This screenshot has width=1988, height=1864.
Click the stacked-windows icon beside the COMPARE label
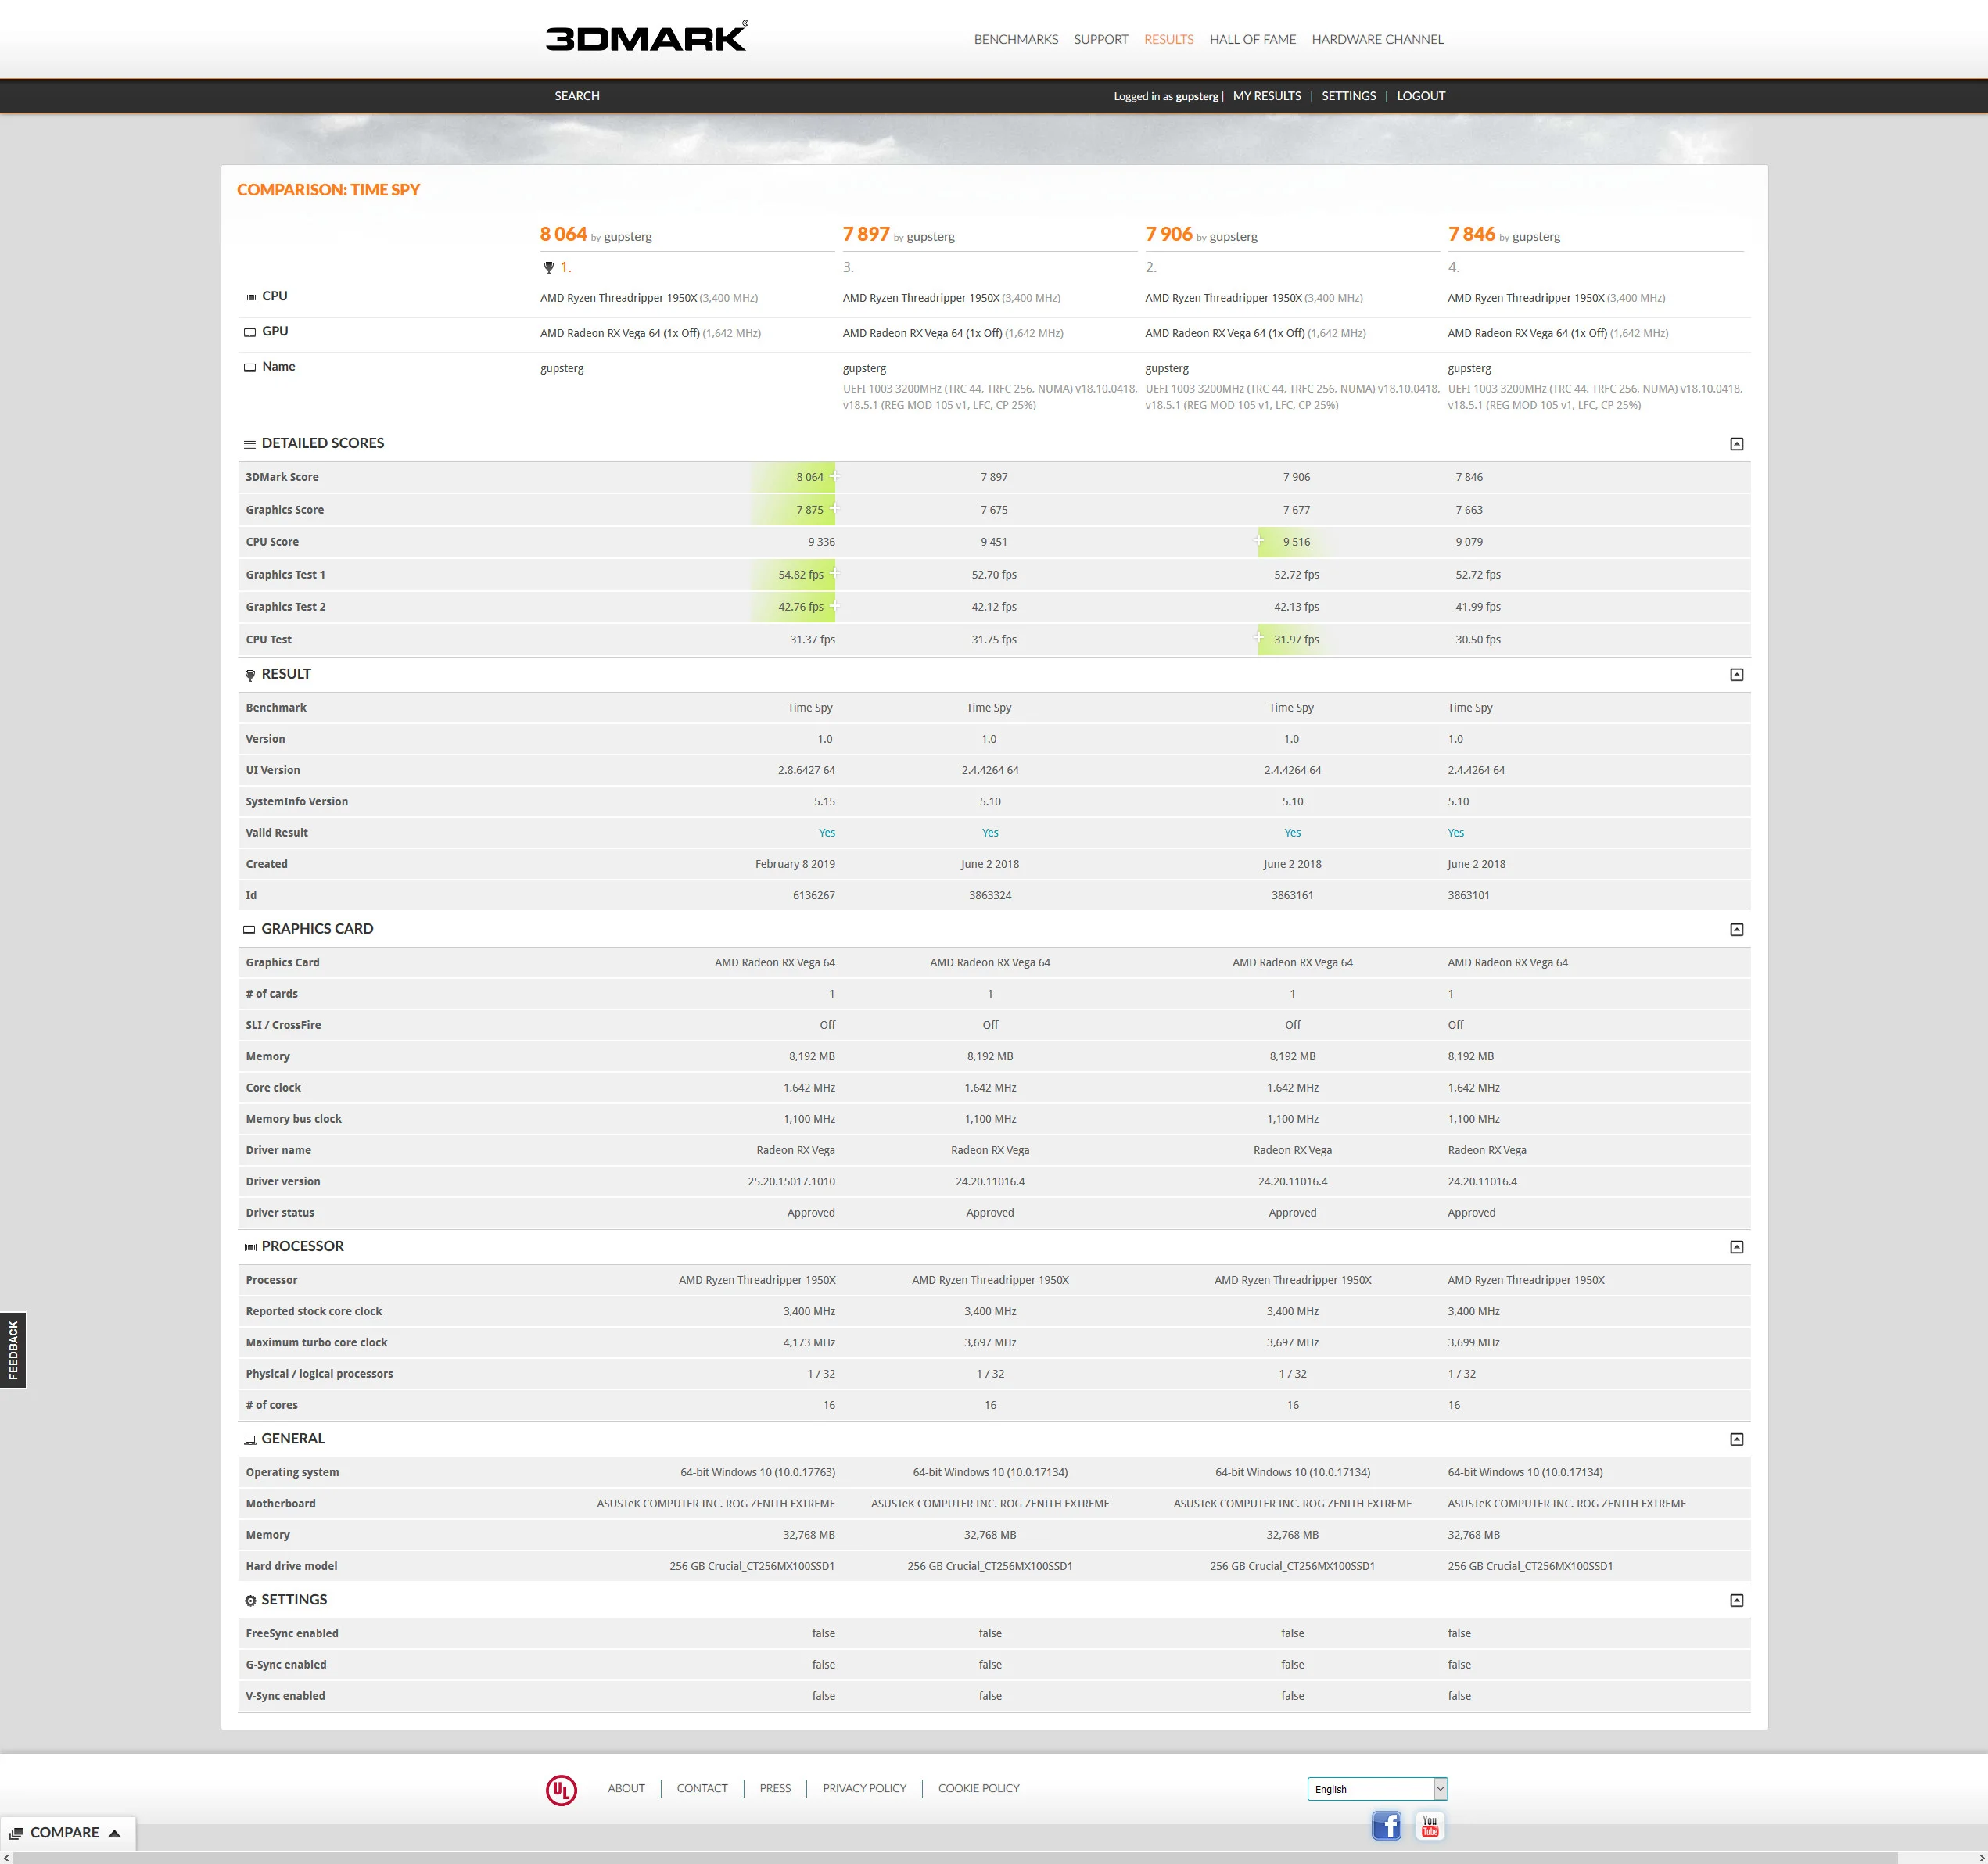click(16, 1833)
